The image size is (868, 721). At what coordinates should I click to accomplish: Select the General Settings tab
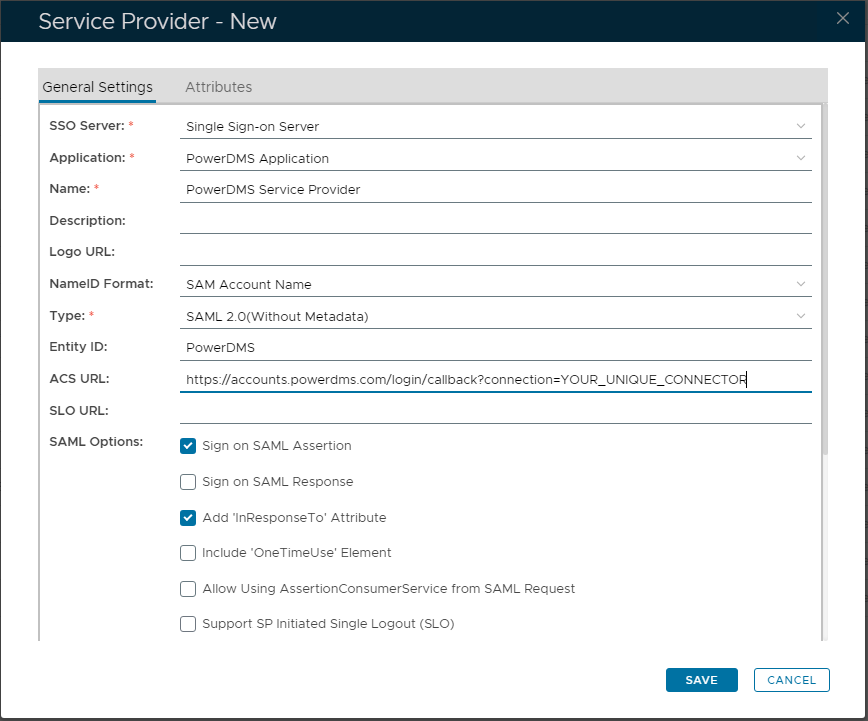97,87
